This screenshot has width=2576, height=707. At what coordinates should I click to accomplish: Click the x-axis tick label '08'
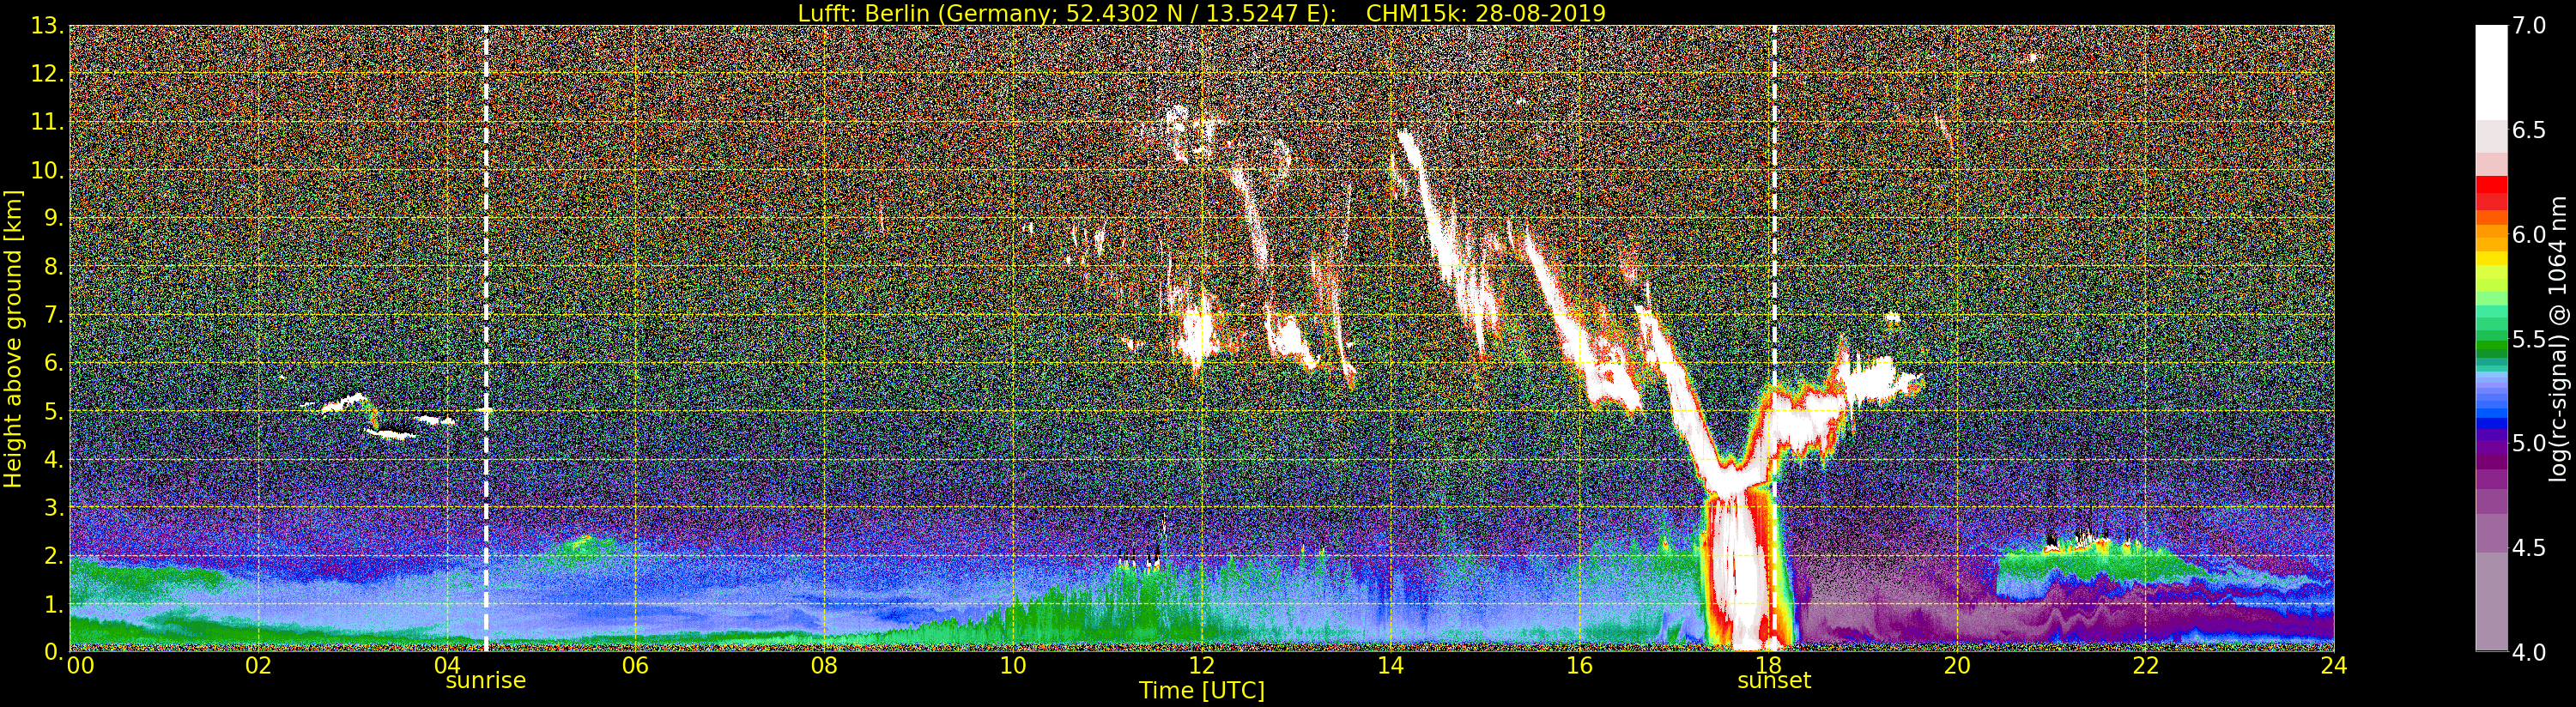coord(824,666)
